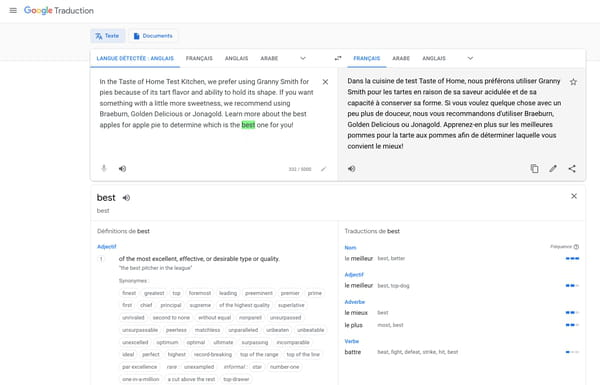This screenshot has height=385, width=600.
Task: Click the verb translation battre
Action: tap(353, 352)
